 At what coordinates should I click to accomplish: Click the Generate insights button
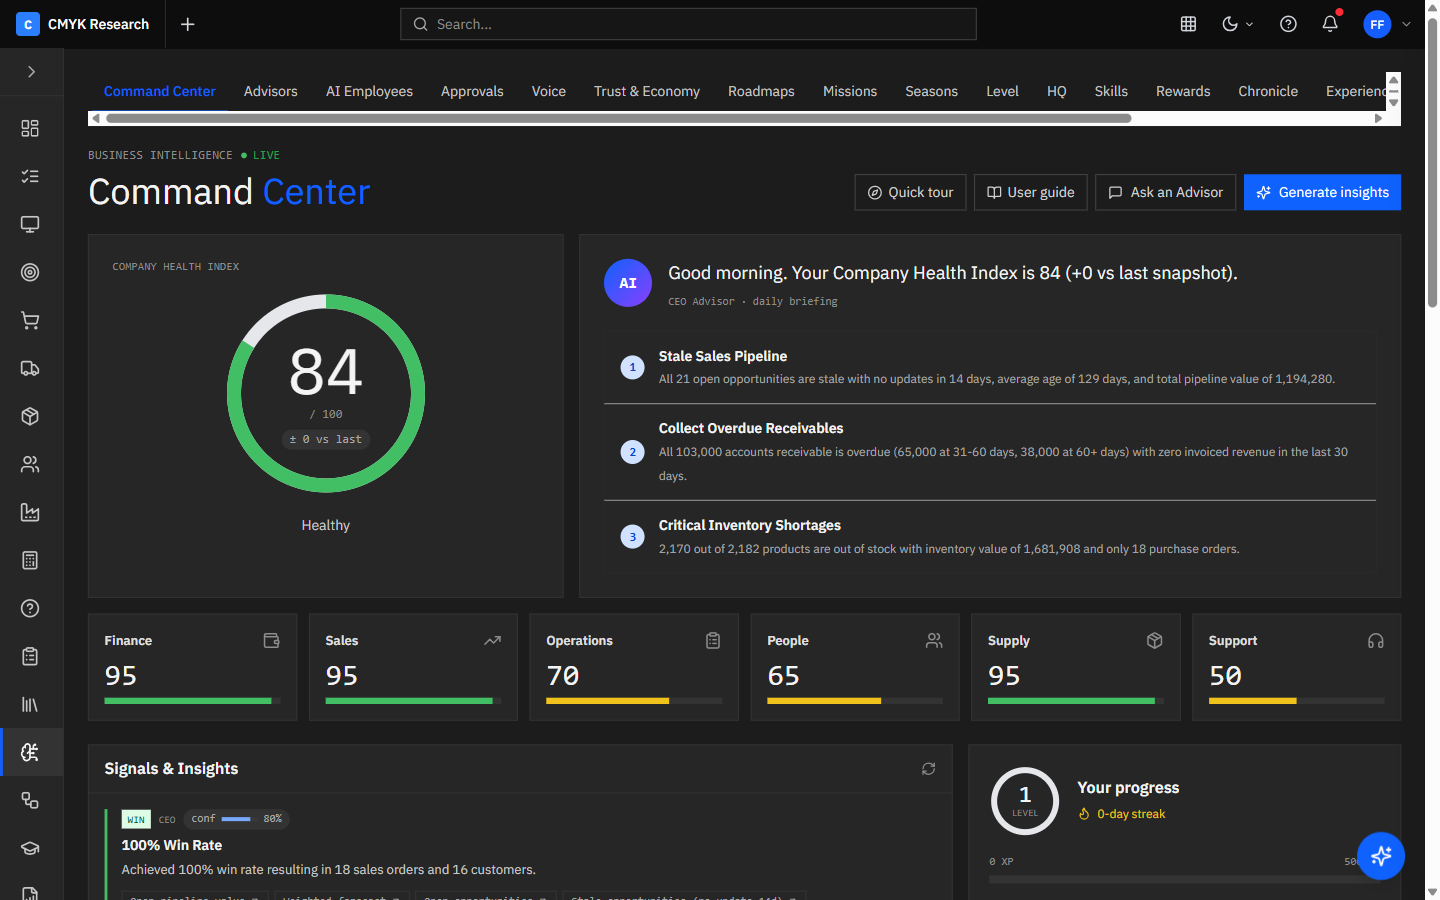tap(1322, 192)
